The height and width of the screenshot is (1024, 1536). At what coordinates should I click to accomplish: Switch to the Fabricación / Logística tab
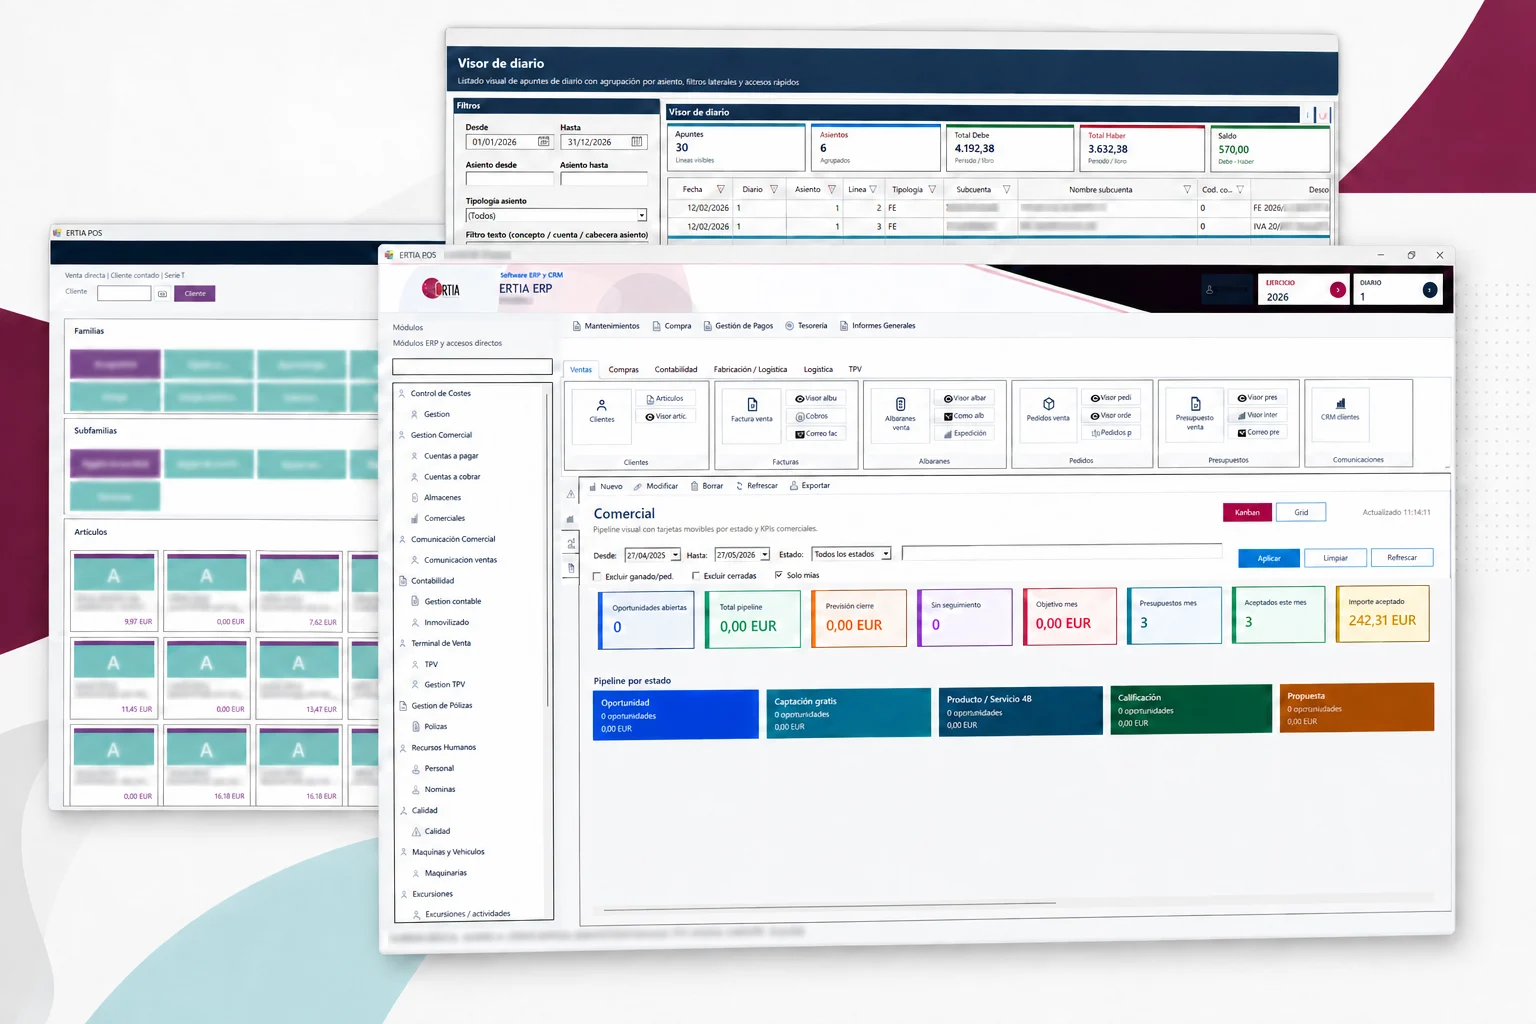tap(750, 370)
